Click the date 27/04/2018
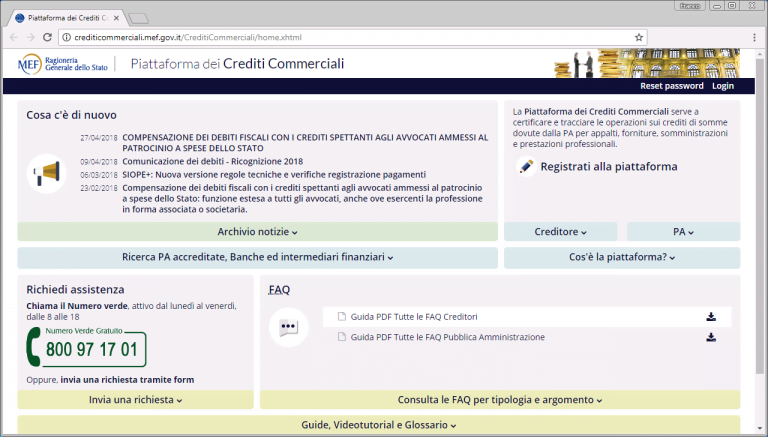Image resolution: width=768 pixels, height=438 pixels. click(99, 138)
